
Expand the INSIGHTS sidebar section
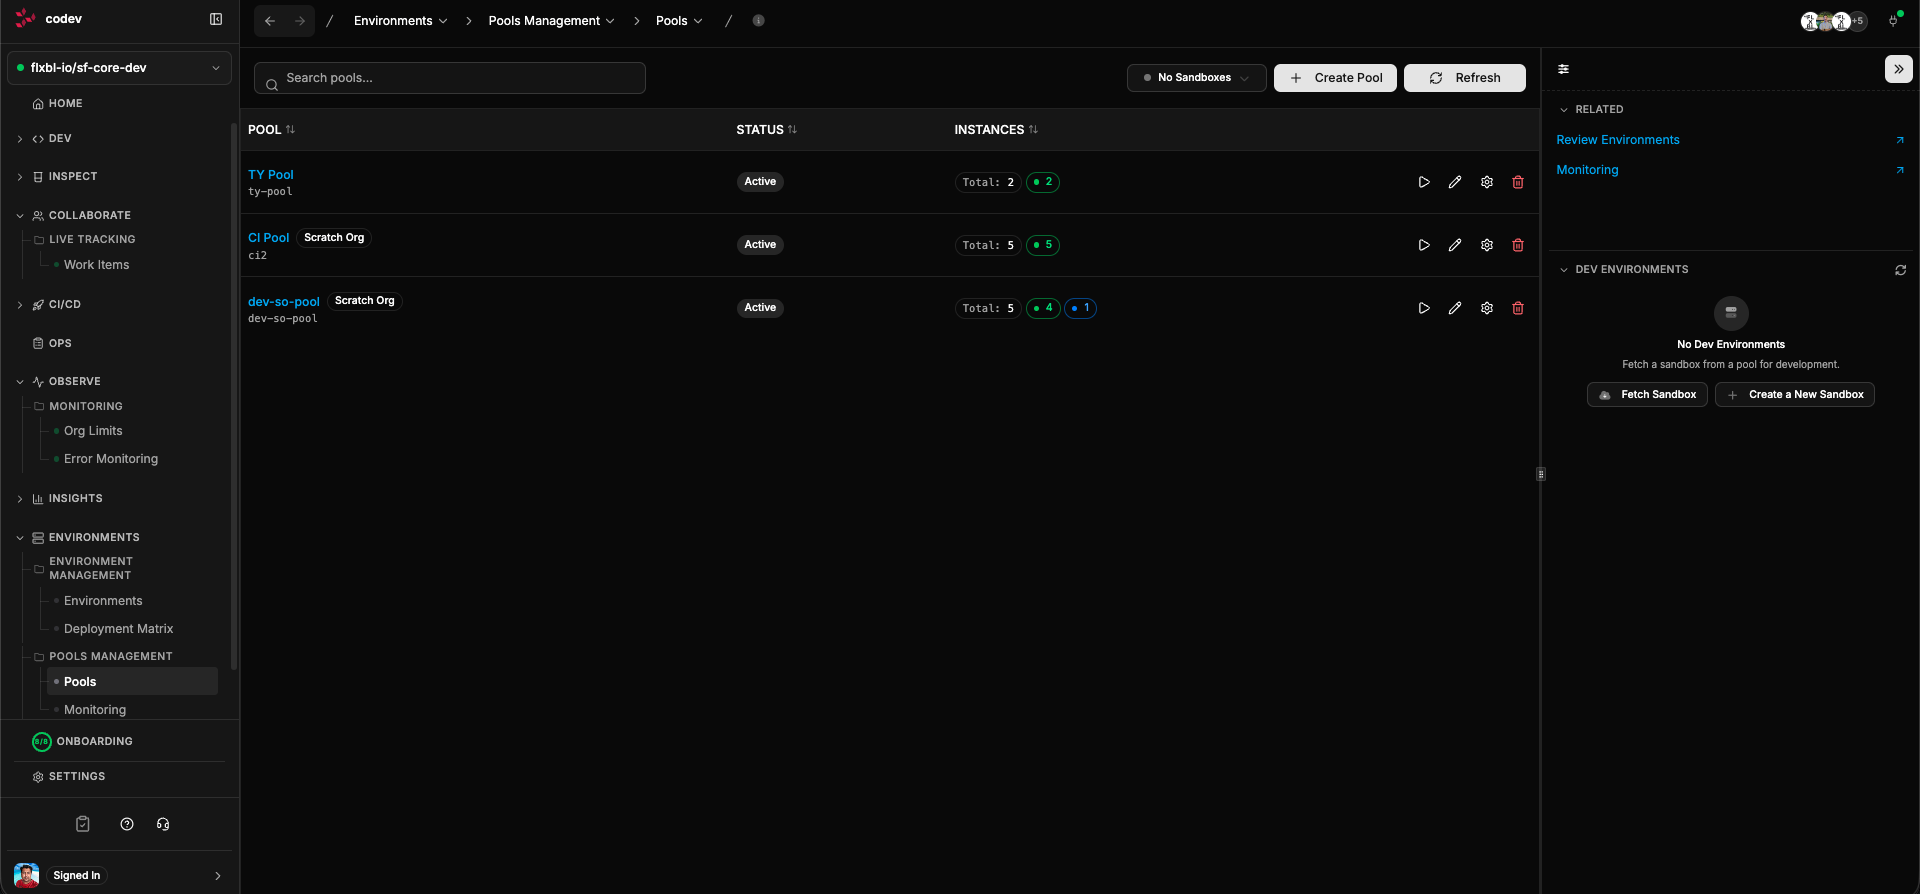(20, 499)
